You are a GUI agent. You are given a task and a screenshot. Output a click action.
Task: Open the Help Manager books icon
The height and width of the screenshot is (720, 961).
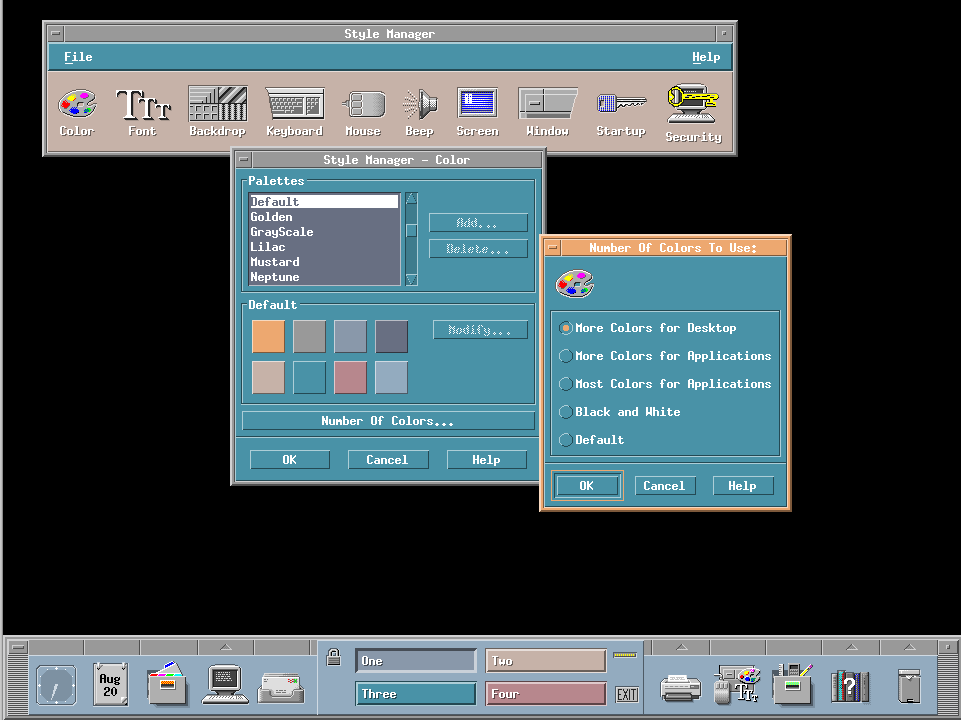tap(850, 686)
